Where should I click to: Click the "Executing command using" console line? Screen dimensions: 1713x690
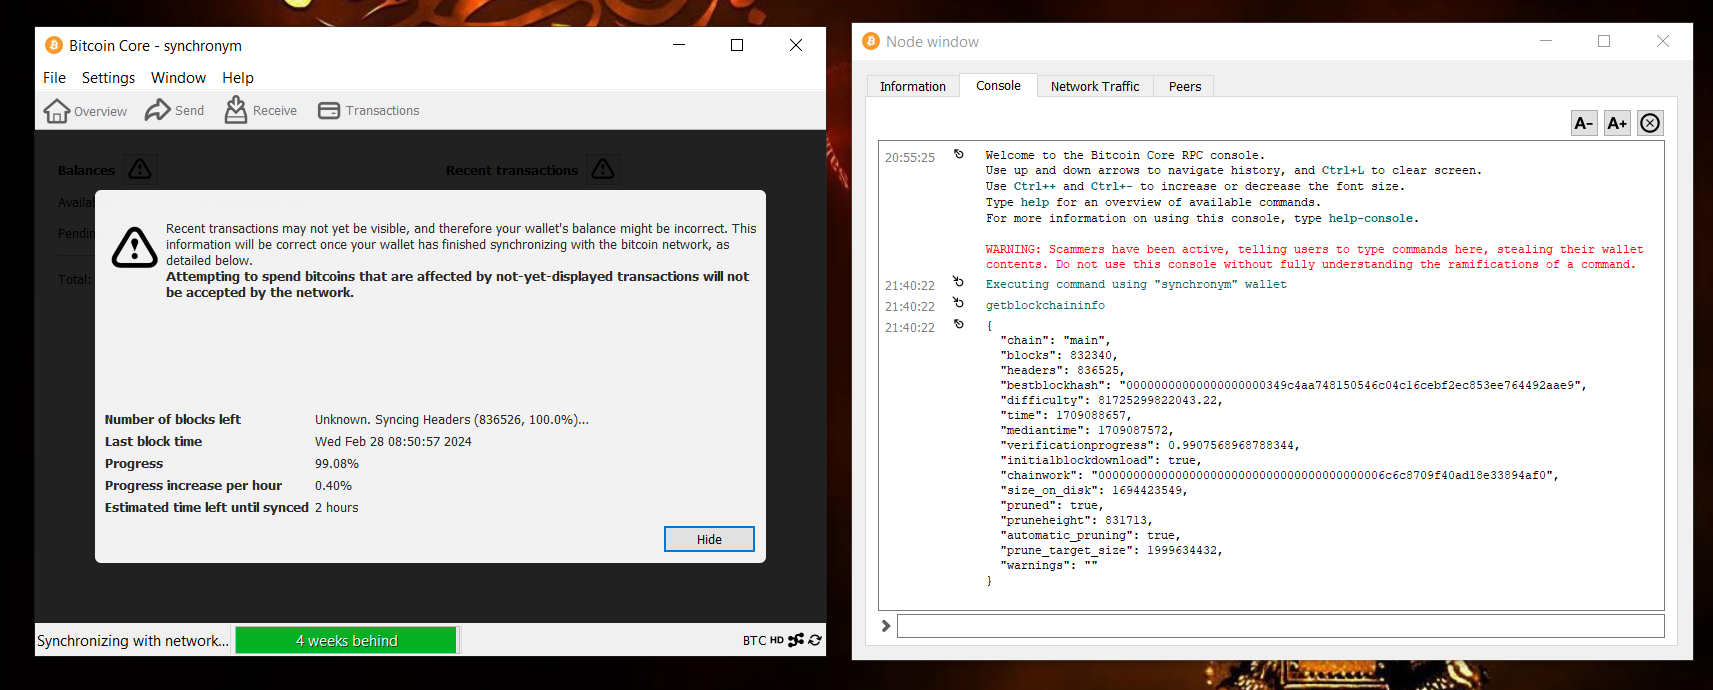tap(1136, 285)
